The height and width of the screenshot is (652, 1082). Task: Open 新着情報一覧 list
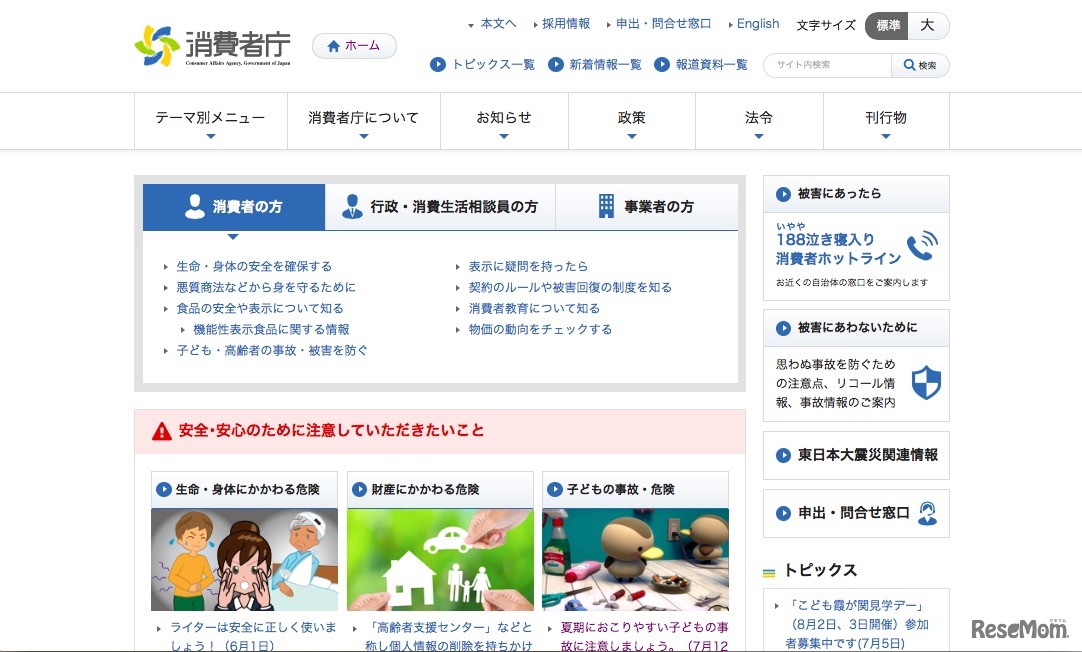(x=605, y=64)
